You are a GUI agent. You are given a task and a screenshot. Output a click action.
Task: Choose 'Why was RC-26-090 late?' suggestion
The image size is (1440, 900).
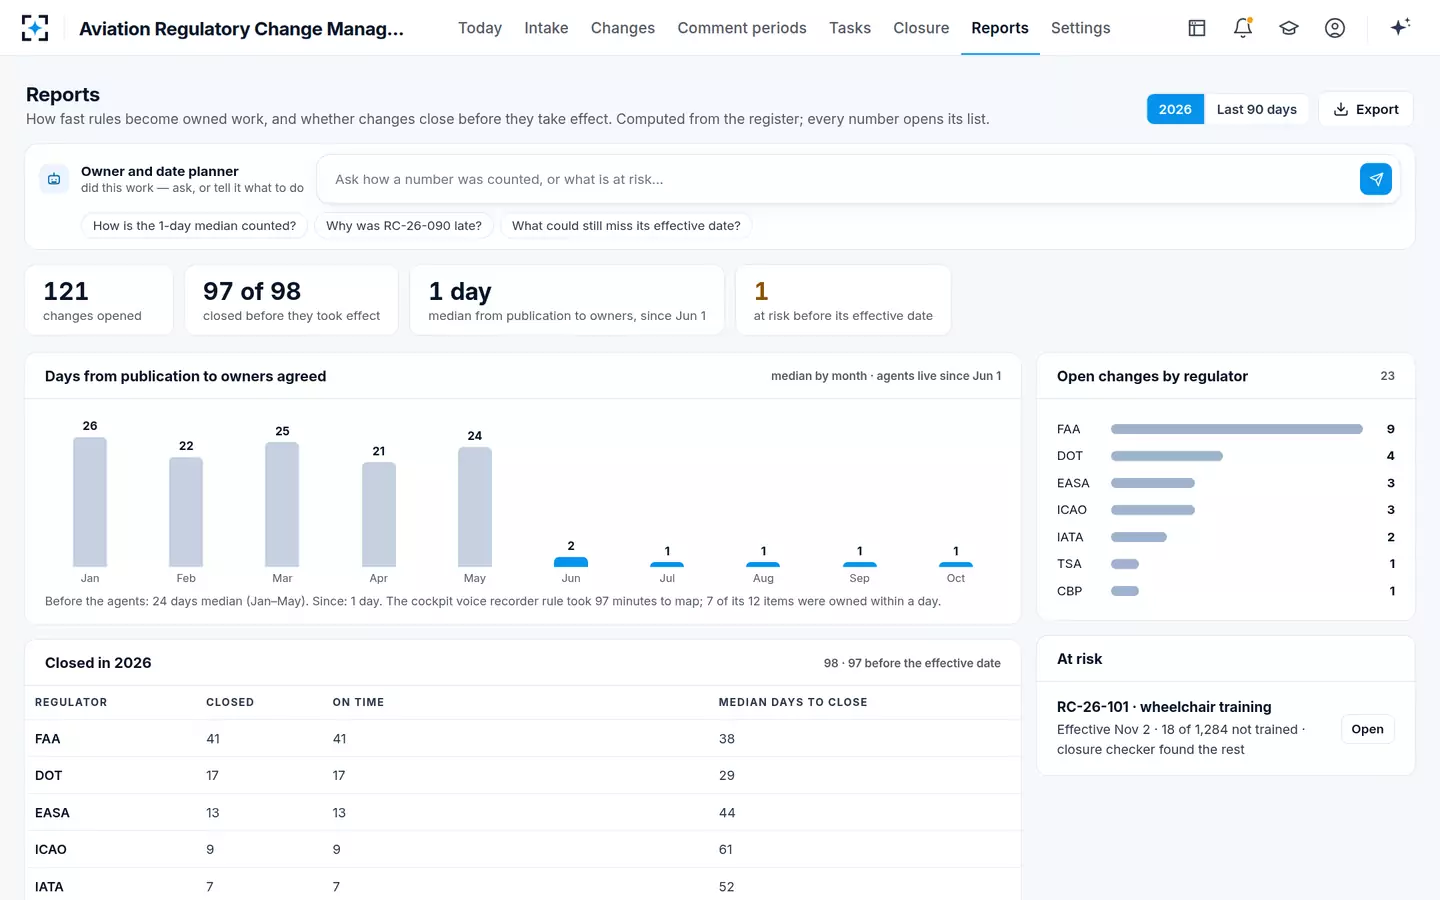[x=404, y=226]
